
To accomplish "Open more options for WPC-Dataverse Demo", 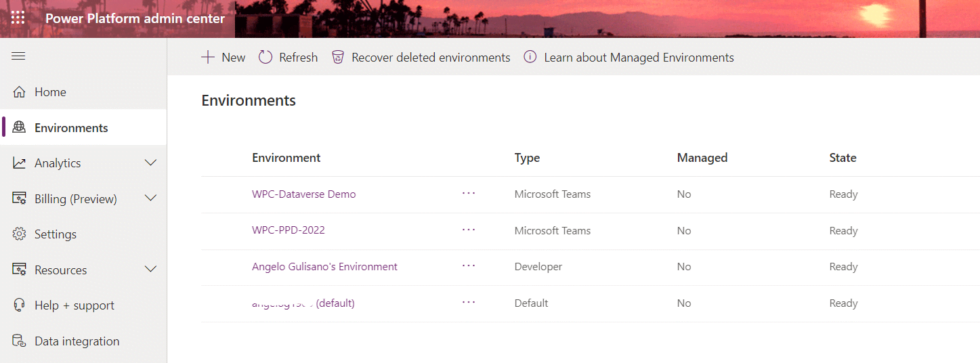I will (469, 193).
